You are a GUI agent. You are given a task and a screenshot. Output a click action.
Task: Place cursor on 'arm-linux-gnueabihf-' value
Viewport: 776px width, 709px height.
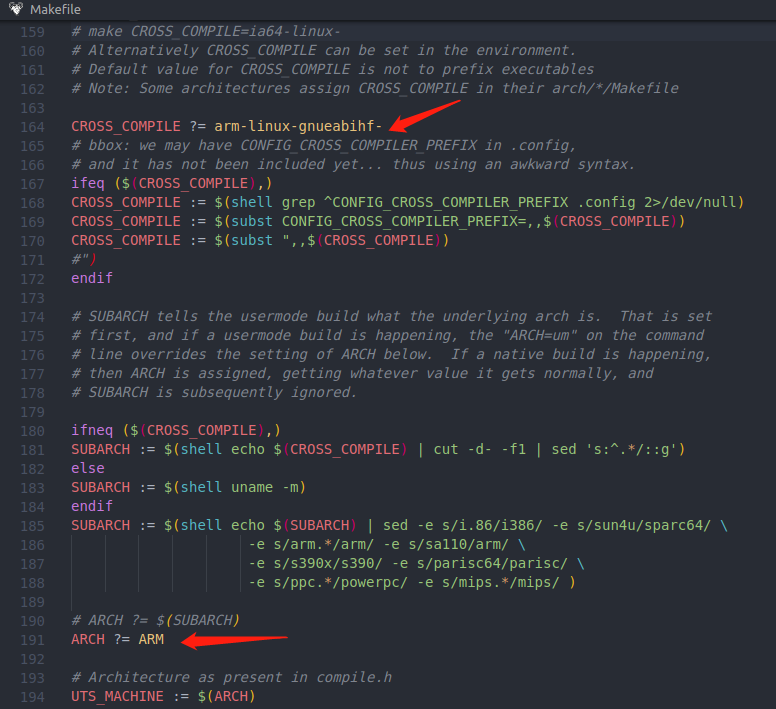coord(298,126)
